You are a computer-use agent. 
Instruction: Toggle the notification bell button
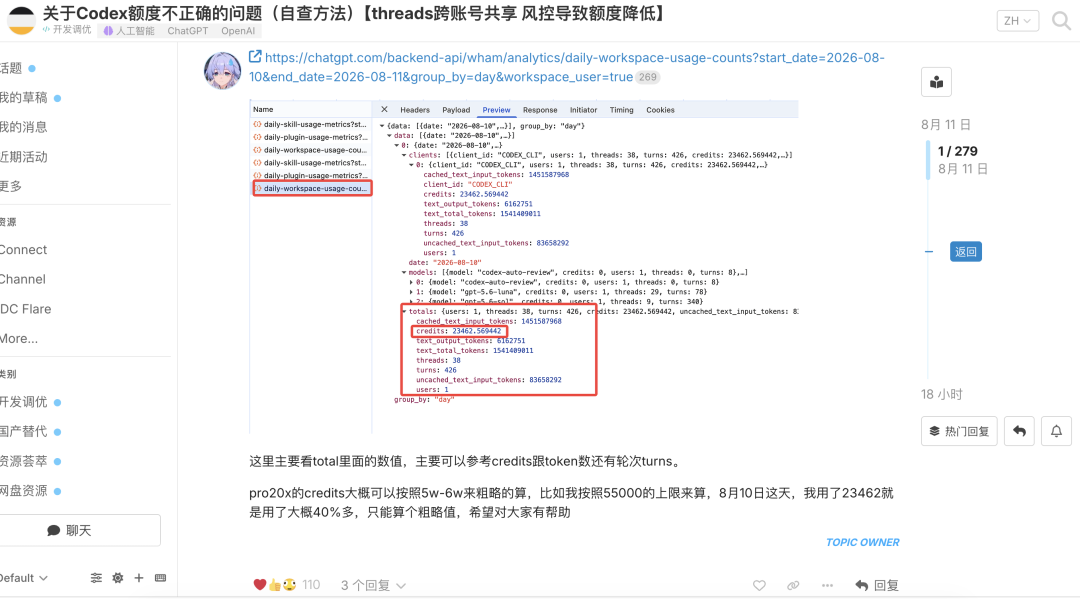tap(1056, 432)
